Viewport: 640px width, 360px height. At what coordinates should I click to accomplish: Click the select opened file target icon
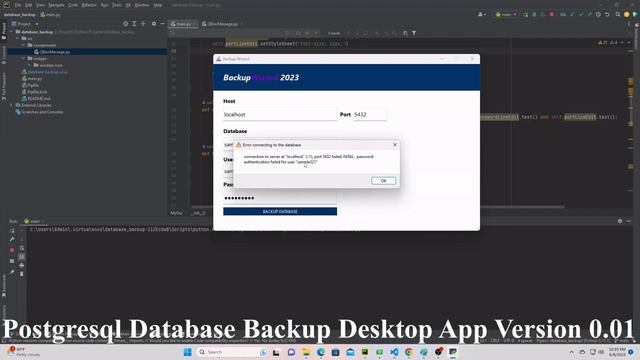tap(125, 24)
